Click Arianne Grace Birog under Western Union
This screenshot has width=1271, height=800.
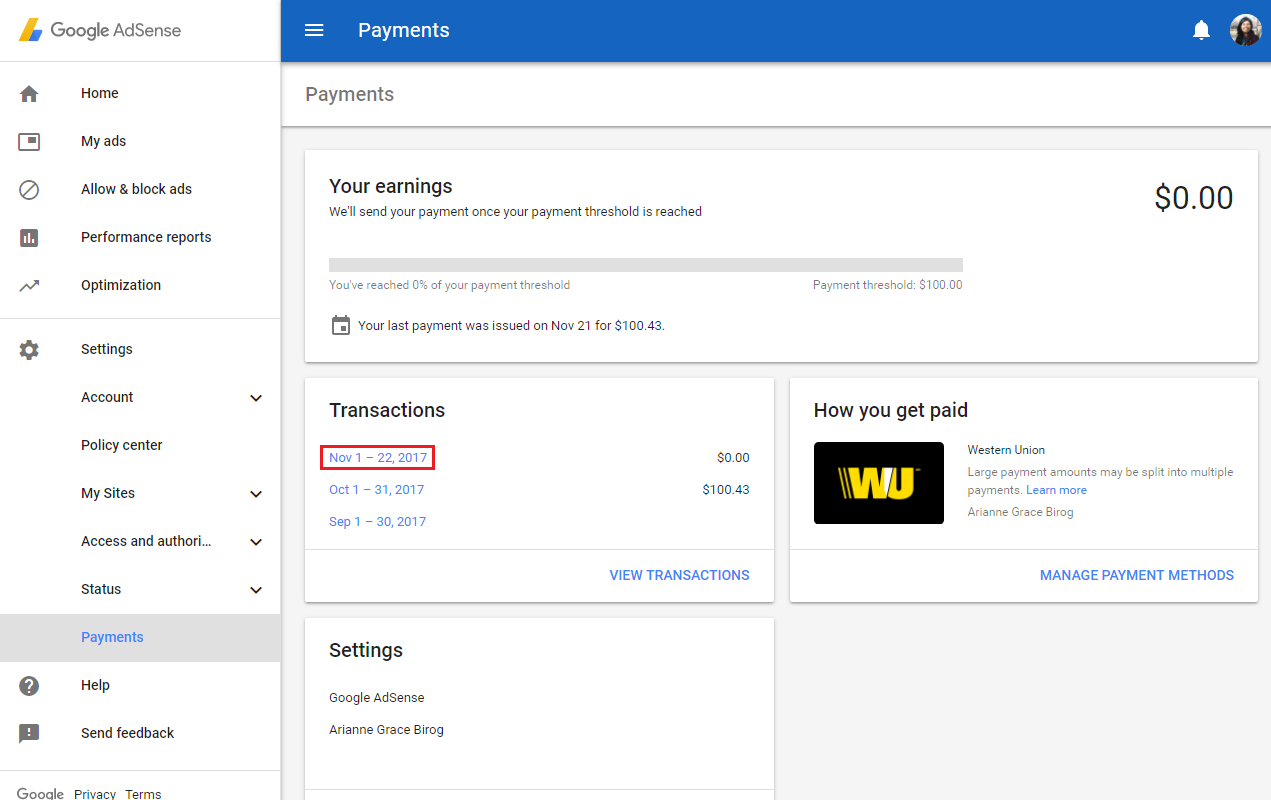point(1021,512)
